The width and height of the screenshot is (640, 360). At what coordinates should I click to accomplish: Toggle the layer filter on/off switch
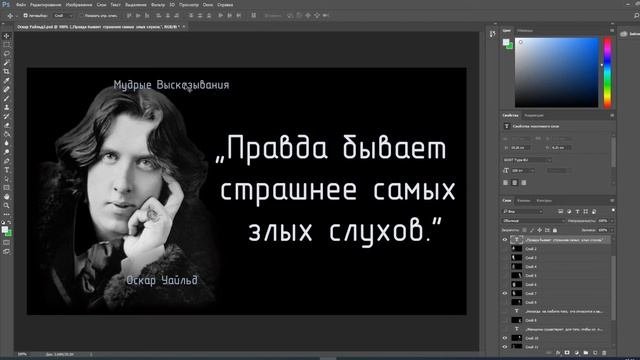(613, 210)
